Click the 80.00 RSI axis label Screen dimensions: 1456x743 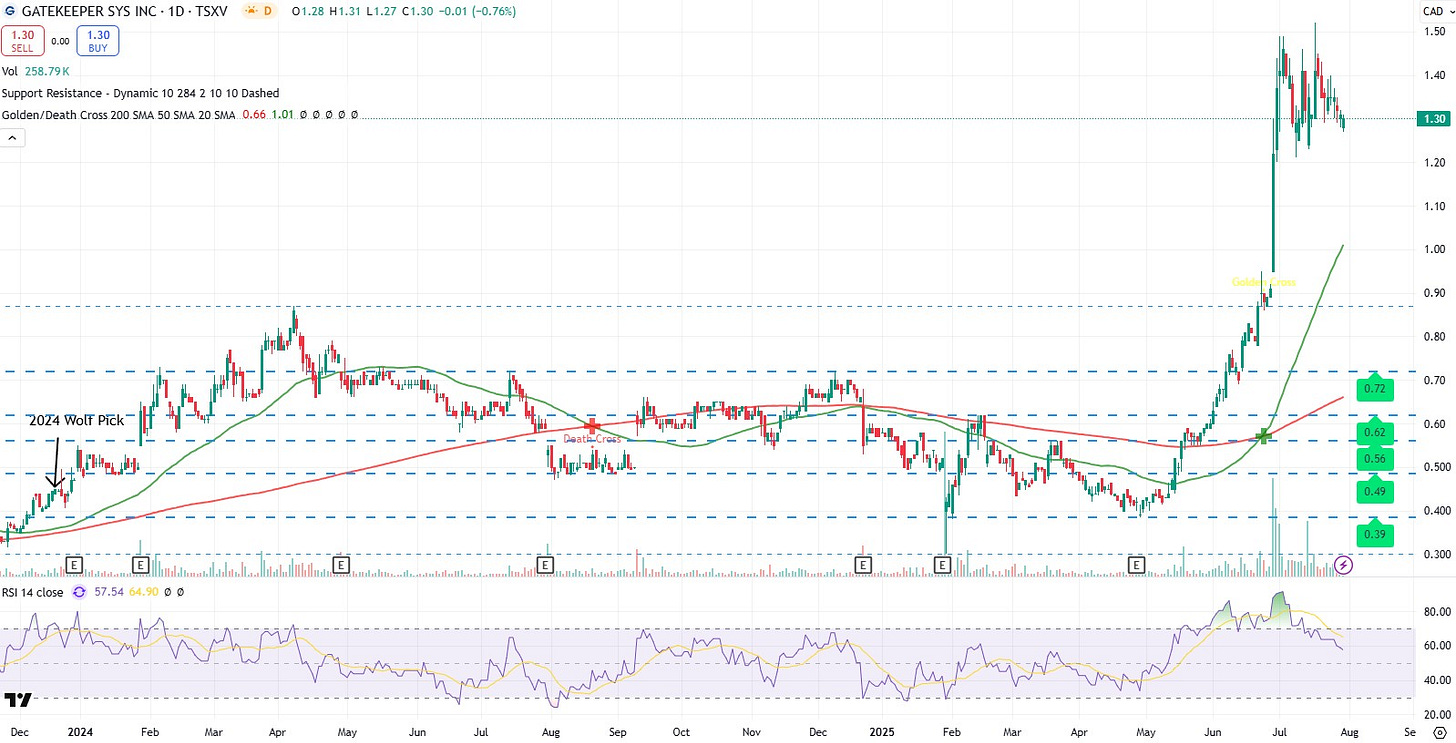pos(1436,611)
